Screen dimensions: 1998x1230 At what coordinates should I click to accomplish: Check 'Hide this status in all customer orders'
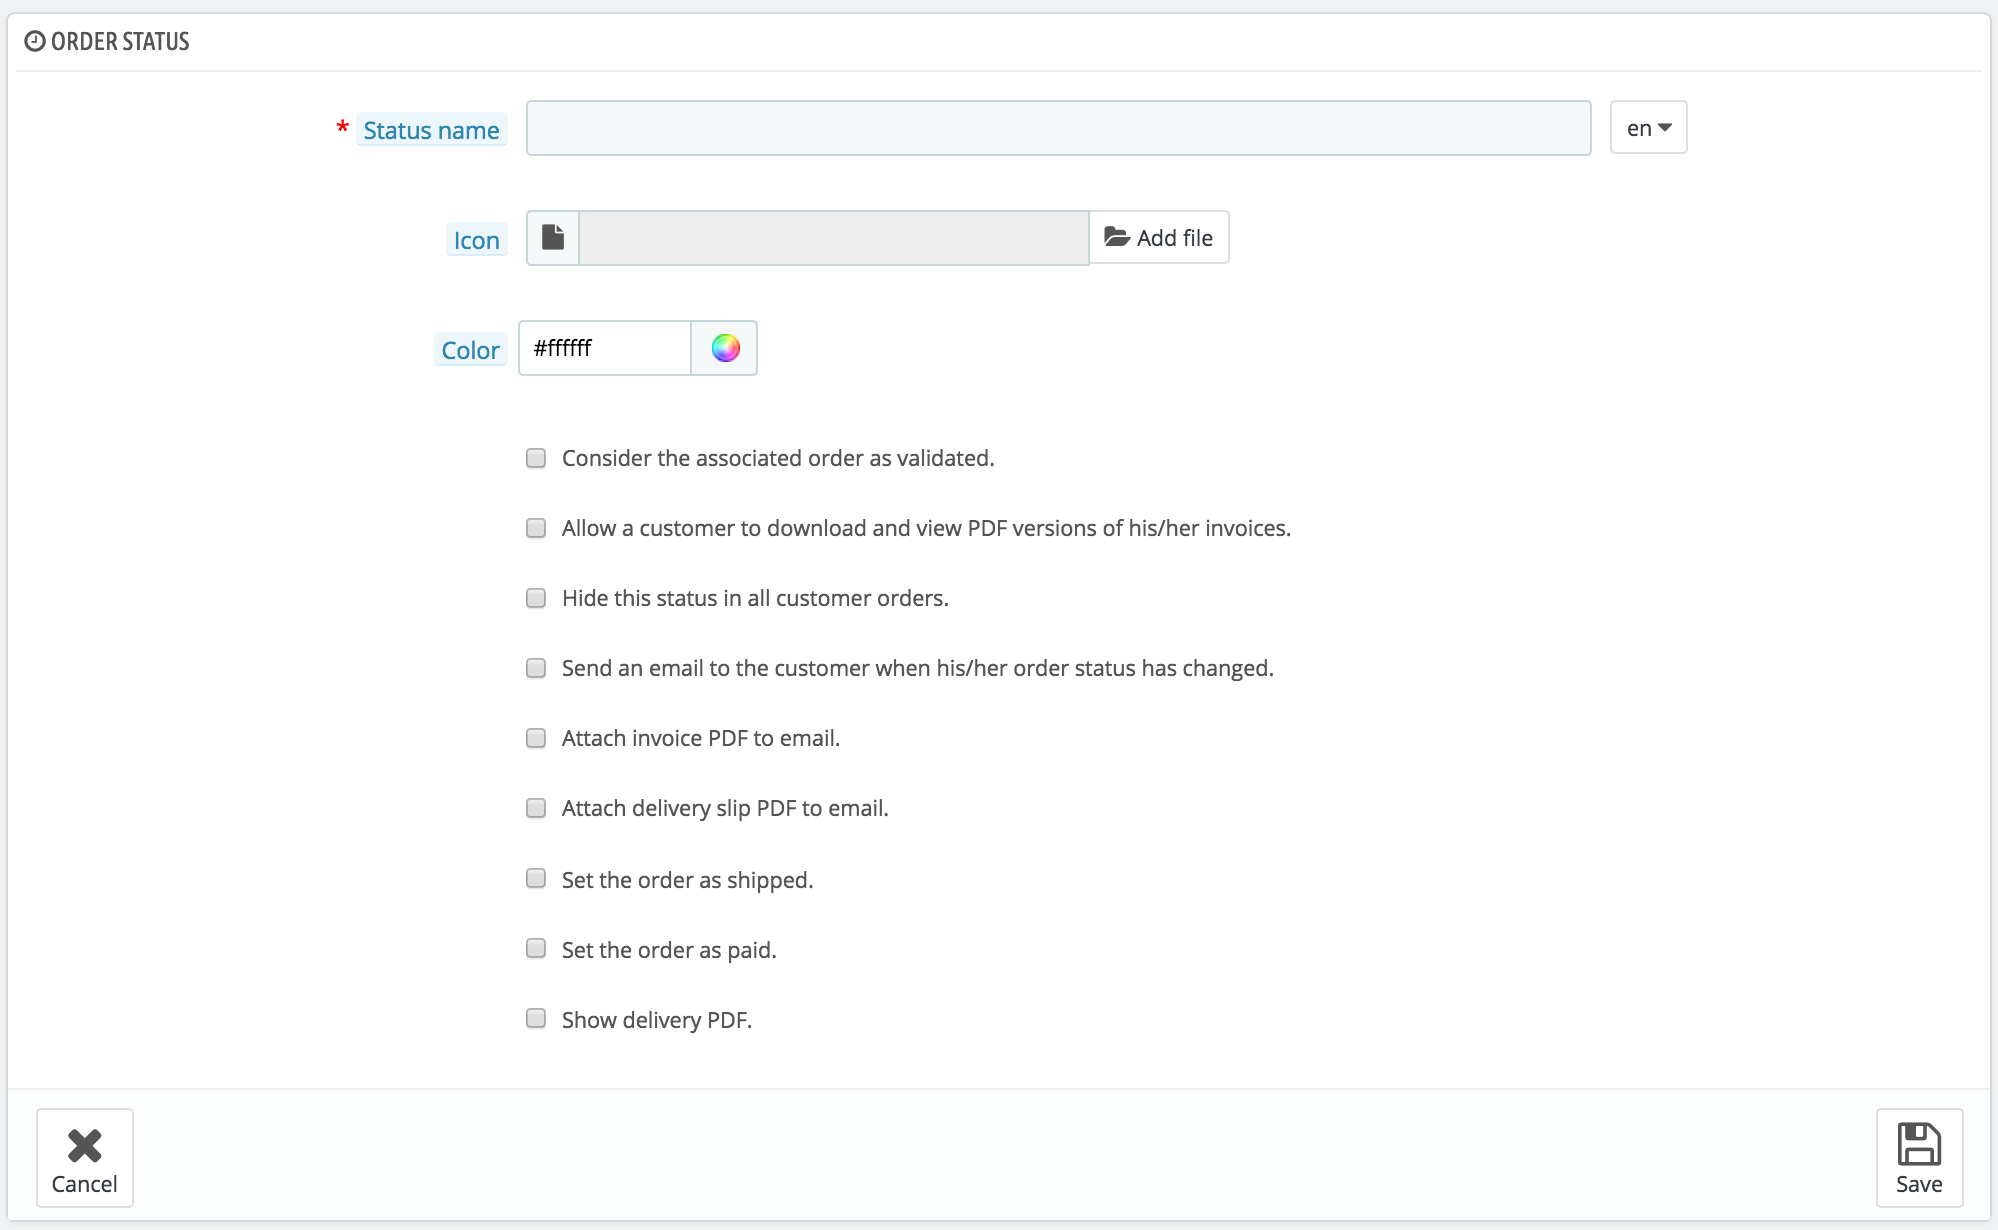point(536,598)
